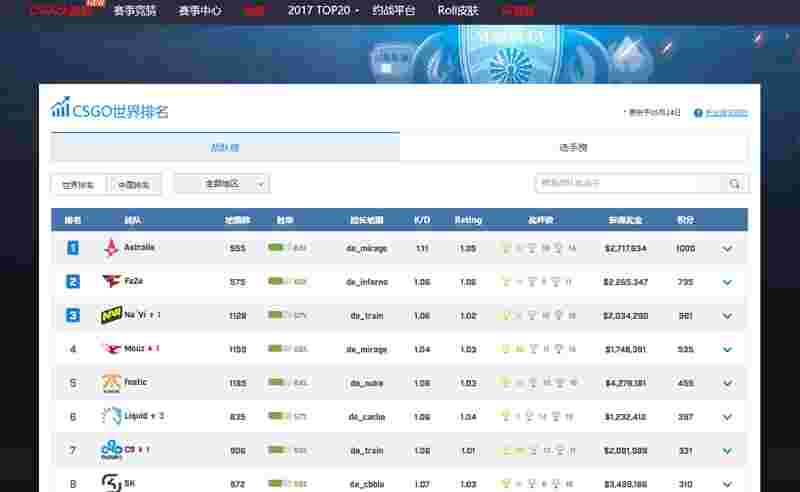Screen dimensions: 800x492
Task: Click the rank 2 badge
Action: (73, 282)
